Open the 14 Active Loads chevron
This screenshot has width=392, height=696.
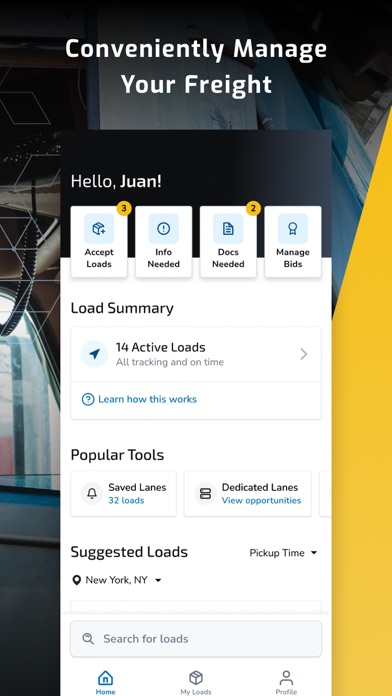(304, 354)
